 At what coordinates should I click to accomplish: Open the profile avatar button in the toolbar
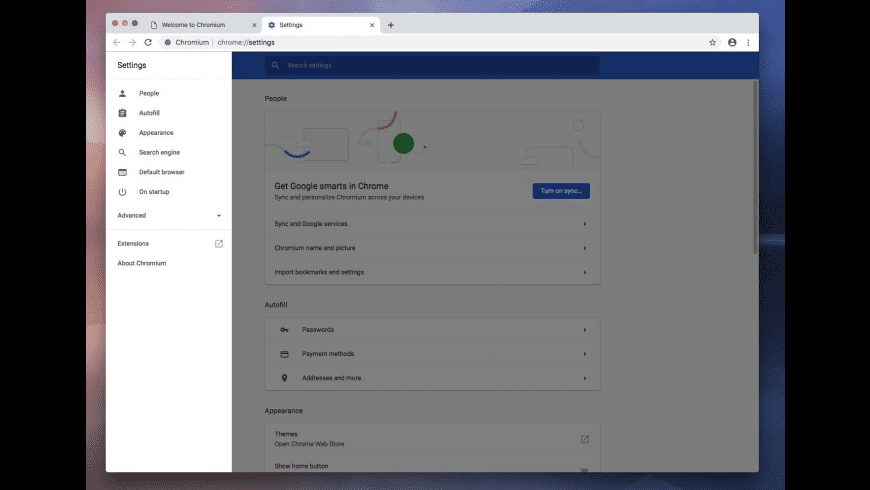732,42
